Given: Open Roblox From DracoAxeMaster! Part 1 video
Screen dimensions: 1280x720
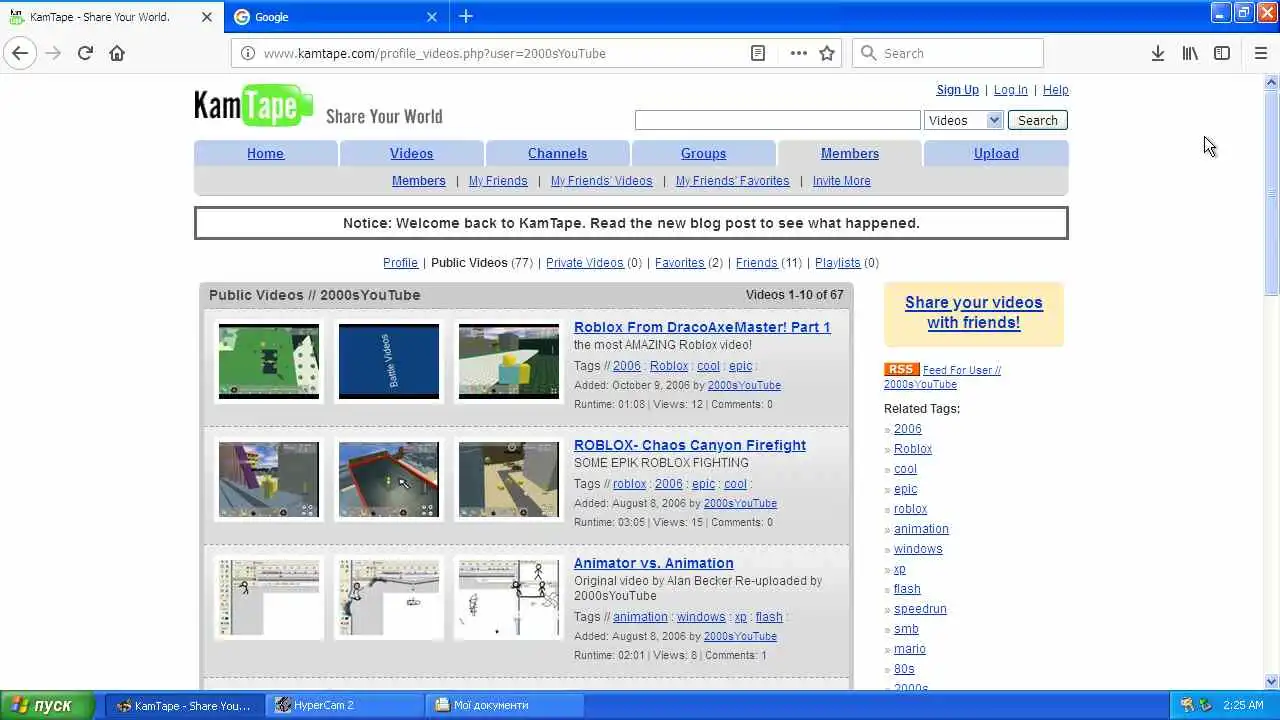Looking at the screenshot, I should (x=702, y=327).
